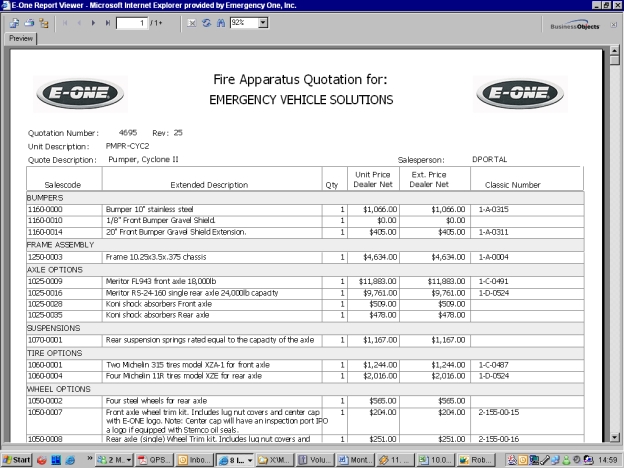624x468 pixels.
Task: Go to next page arrow
Action: click(x=94, y=23)
